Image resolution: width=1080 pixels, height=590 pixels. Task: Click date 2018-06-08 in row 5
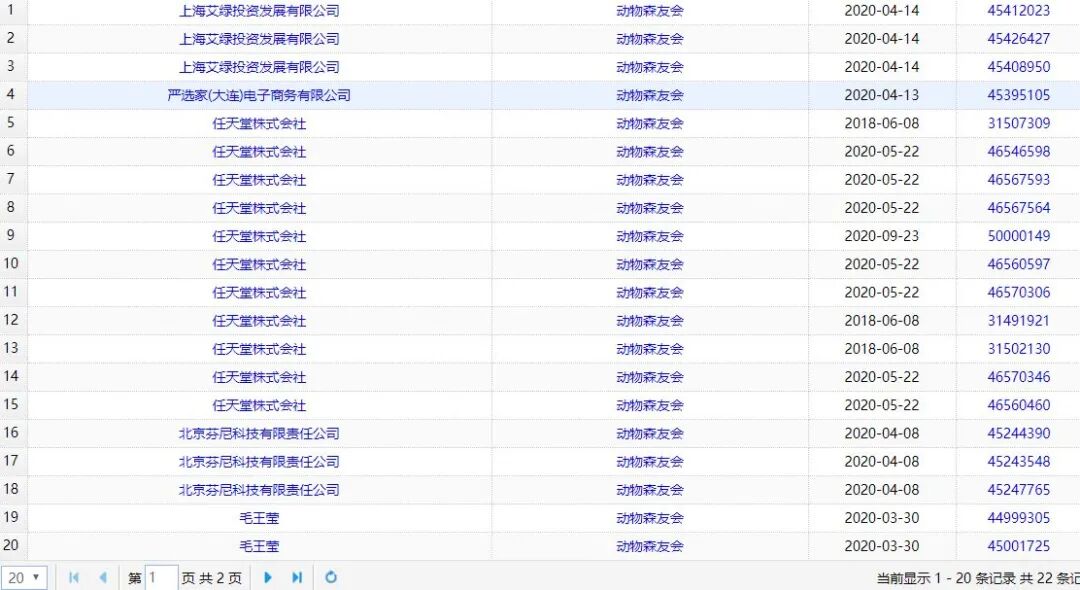(x=882, y=123)
